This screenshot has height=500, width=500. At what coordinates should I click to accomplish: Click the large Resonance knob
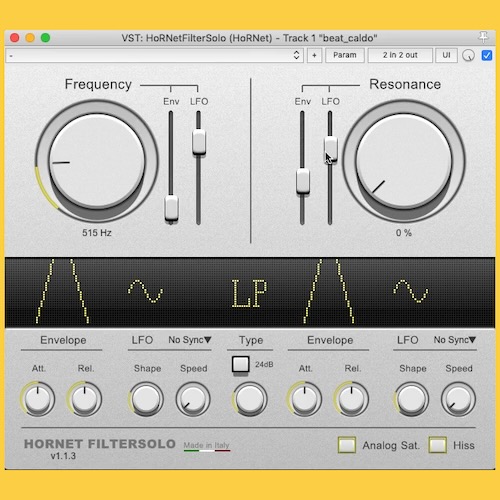(x=404, y=161)
